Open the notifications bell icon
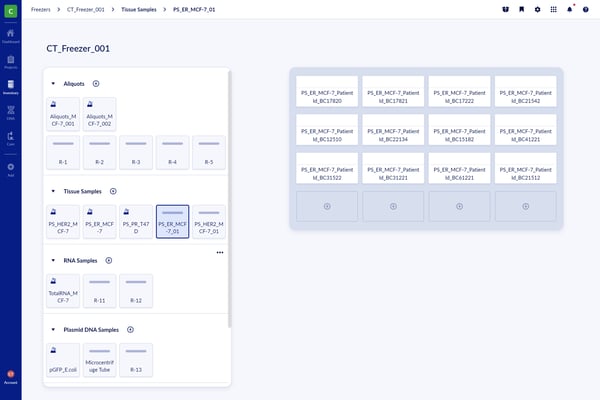This screenshot has width=600, height=400. pos(569,9)
